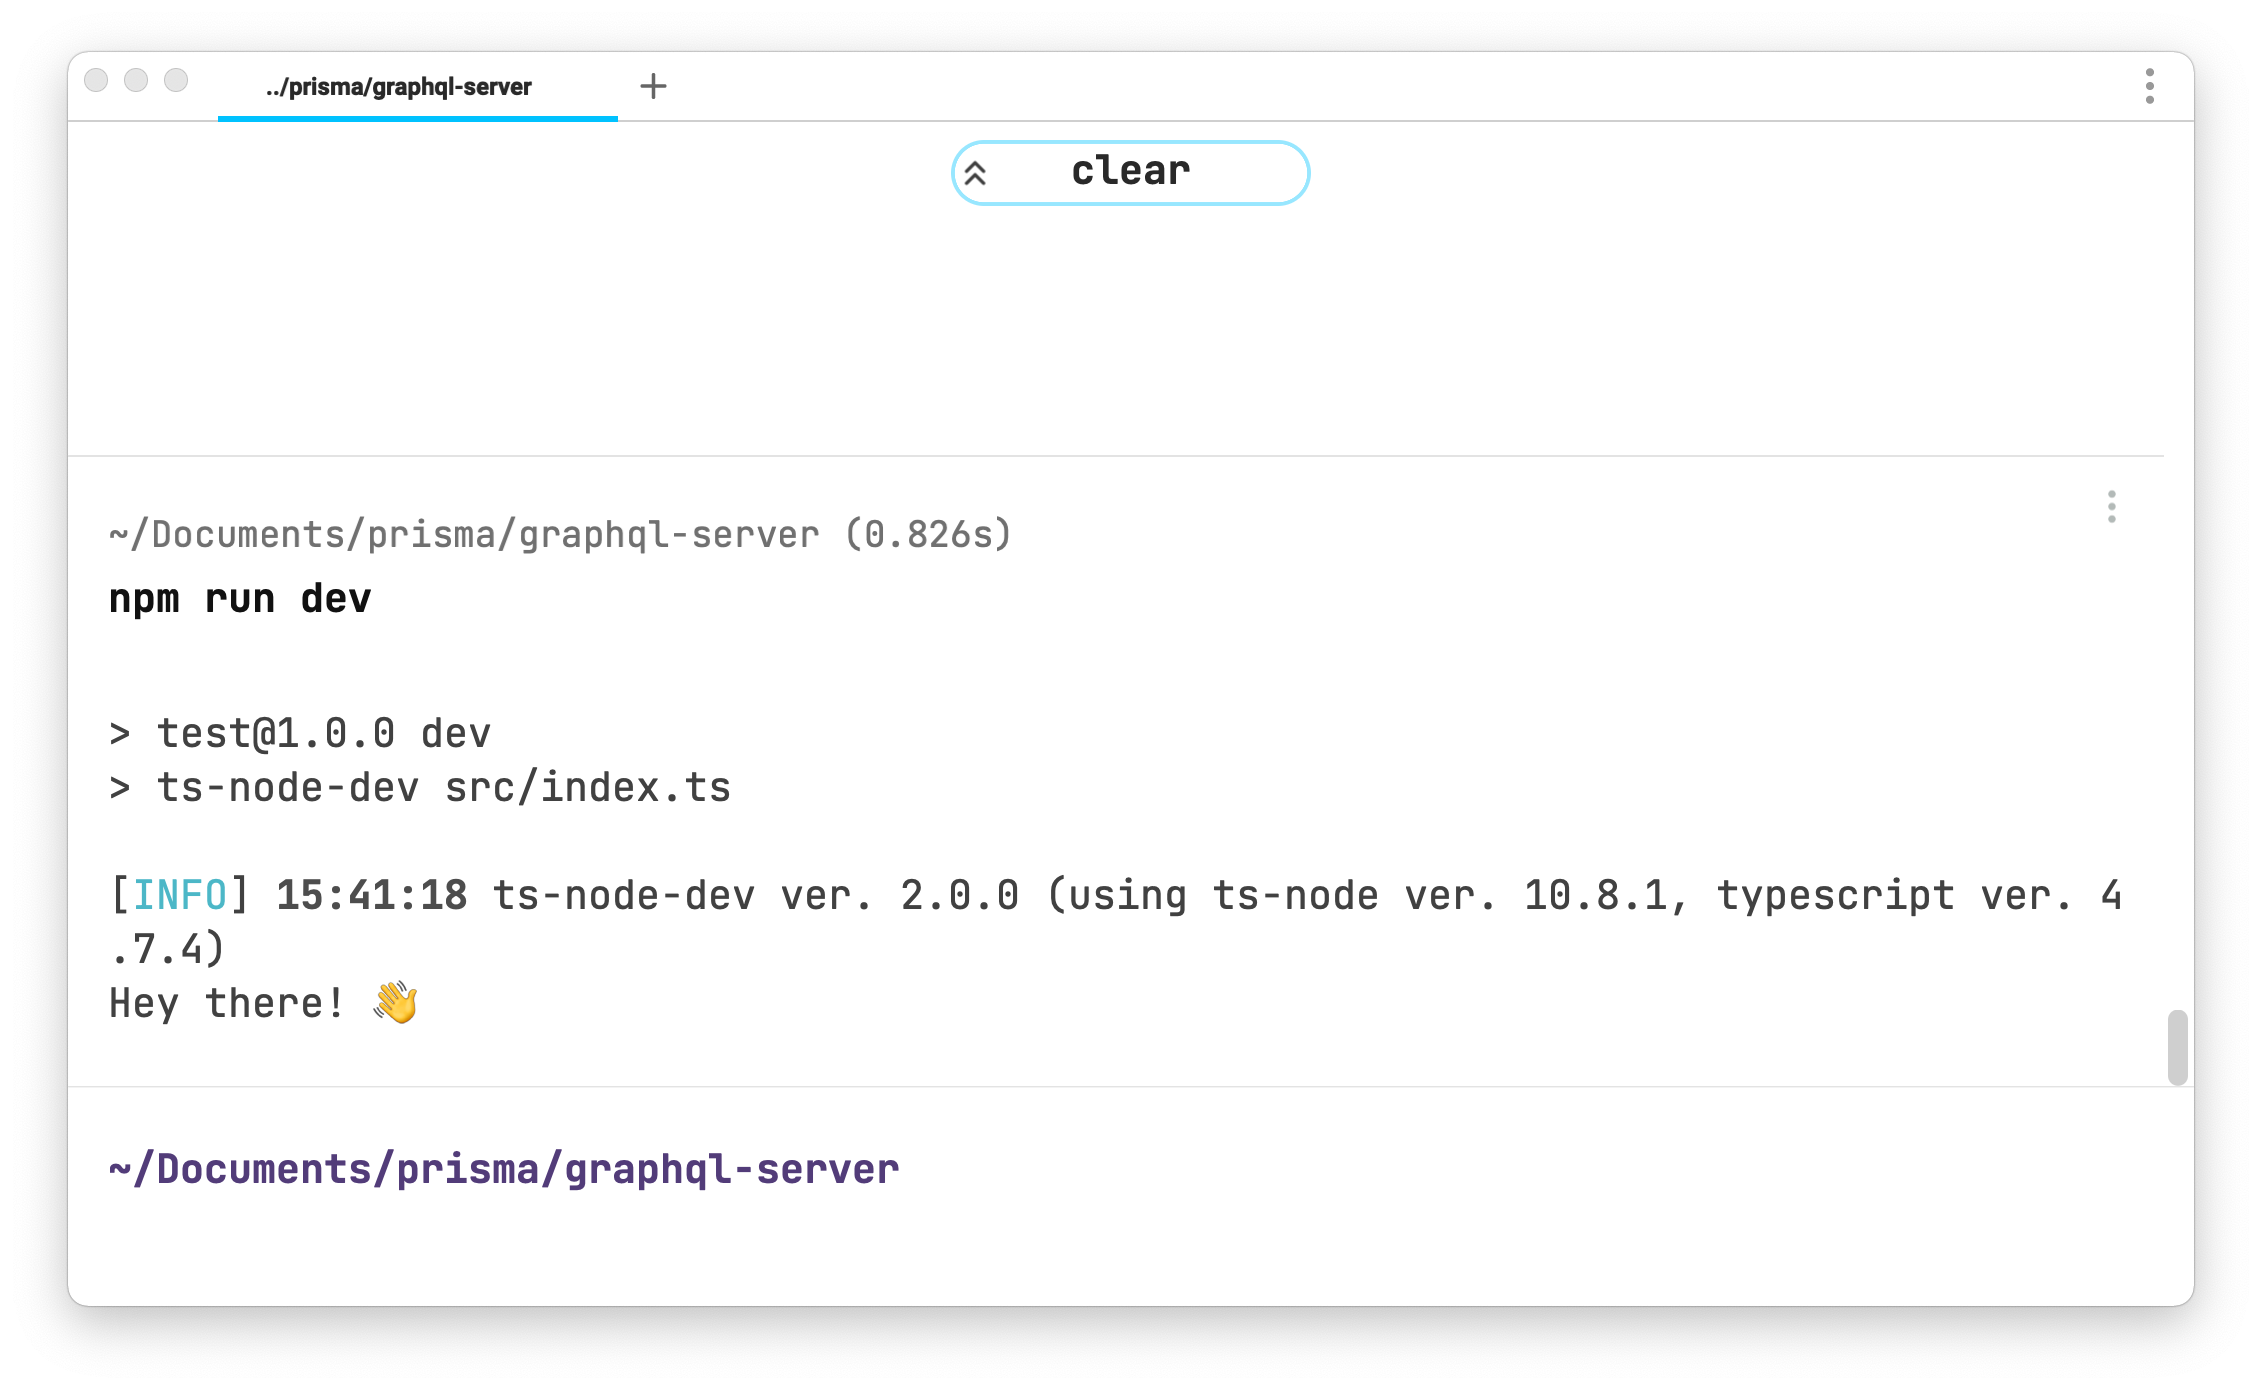Click the waving hand emoji in output
This screenshot has width=2262, height=1390.
[396, 1002]
